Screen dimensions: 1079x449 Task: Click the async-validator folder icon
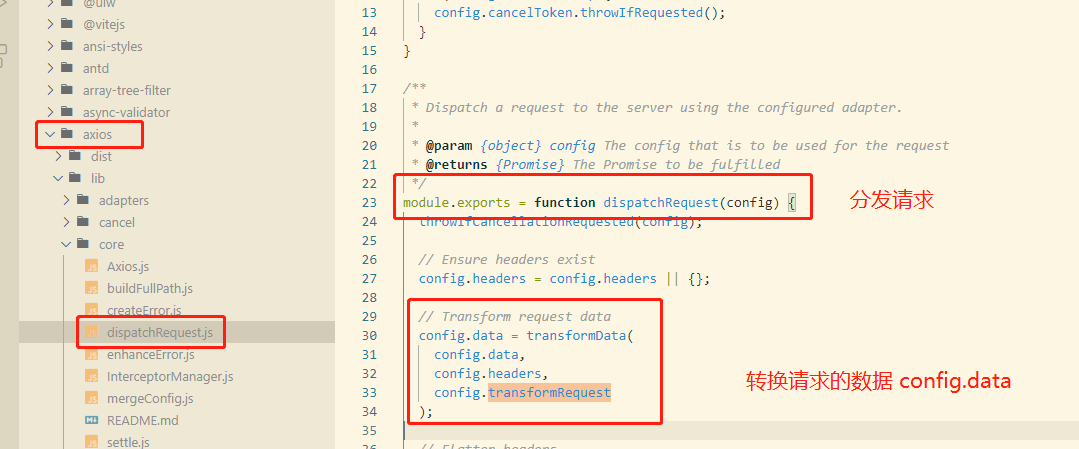click(67, 112)
